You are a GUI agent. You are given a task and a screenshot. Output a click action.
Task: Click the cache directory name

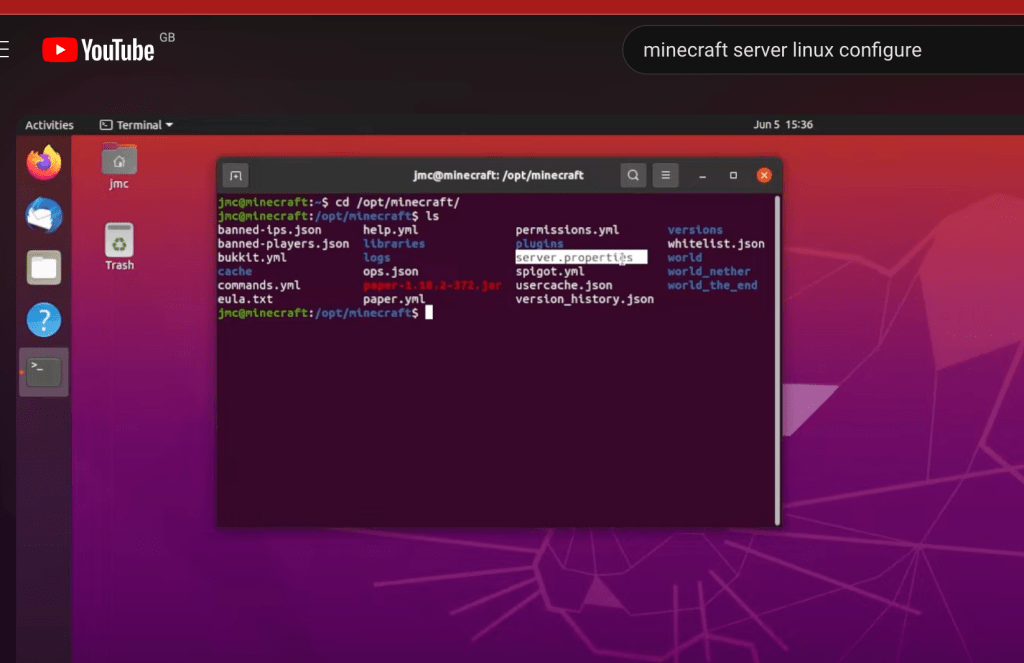[x=234, y=271]
